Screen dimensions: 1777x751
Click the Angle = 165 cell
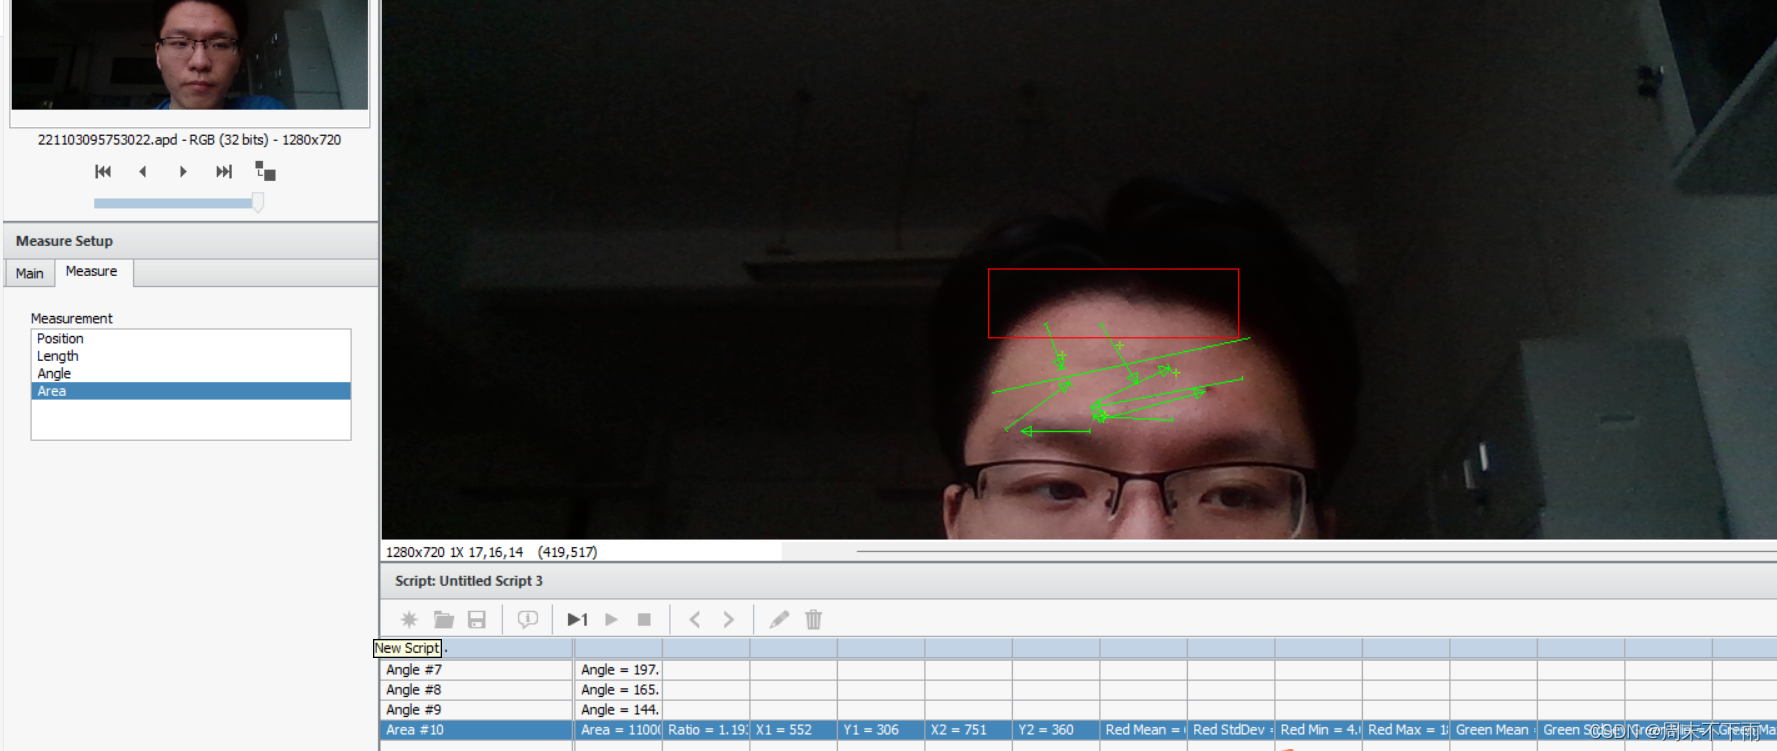click(x=618, y=690)
